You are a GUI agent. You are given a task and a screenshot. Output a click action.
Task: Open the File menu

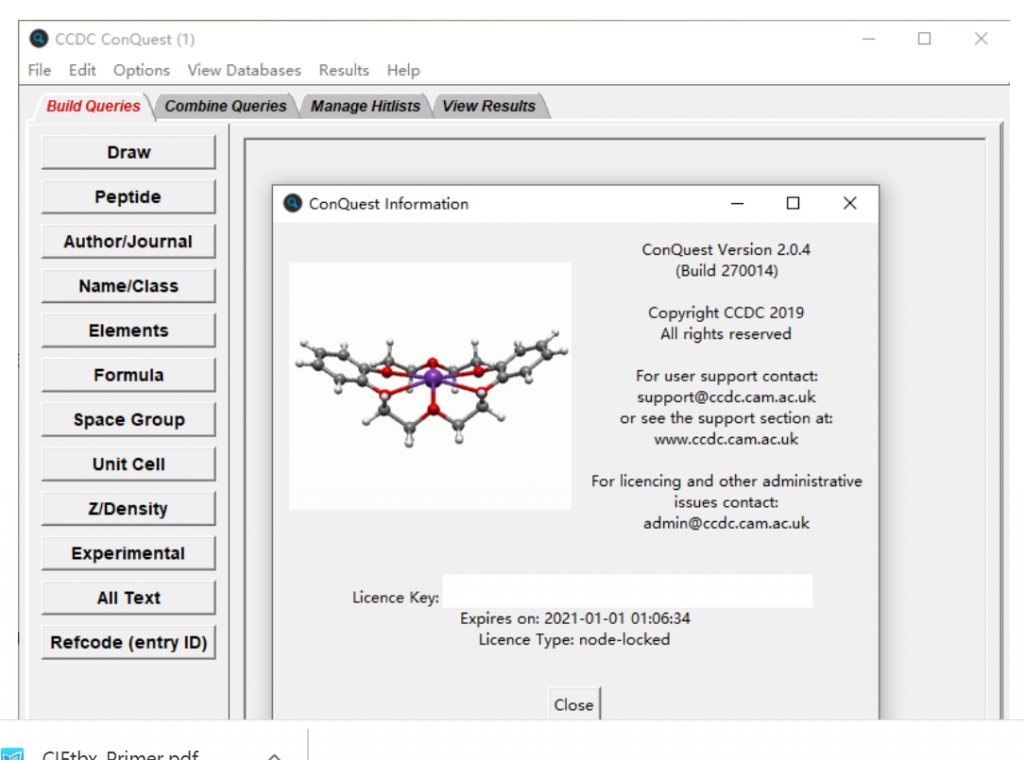[39, 70]
